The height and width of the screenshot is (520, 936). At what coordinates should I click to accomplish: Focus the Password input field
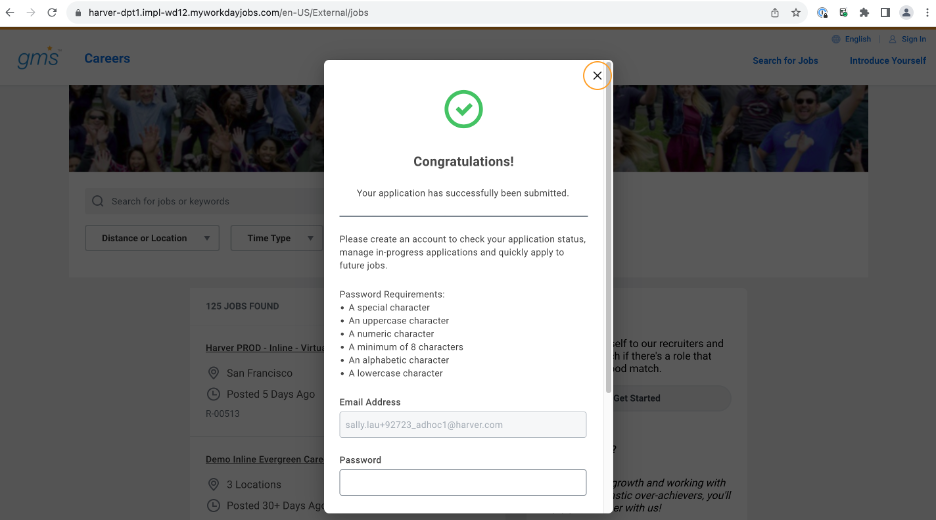pos(463,482)
